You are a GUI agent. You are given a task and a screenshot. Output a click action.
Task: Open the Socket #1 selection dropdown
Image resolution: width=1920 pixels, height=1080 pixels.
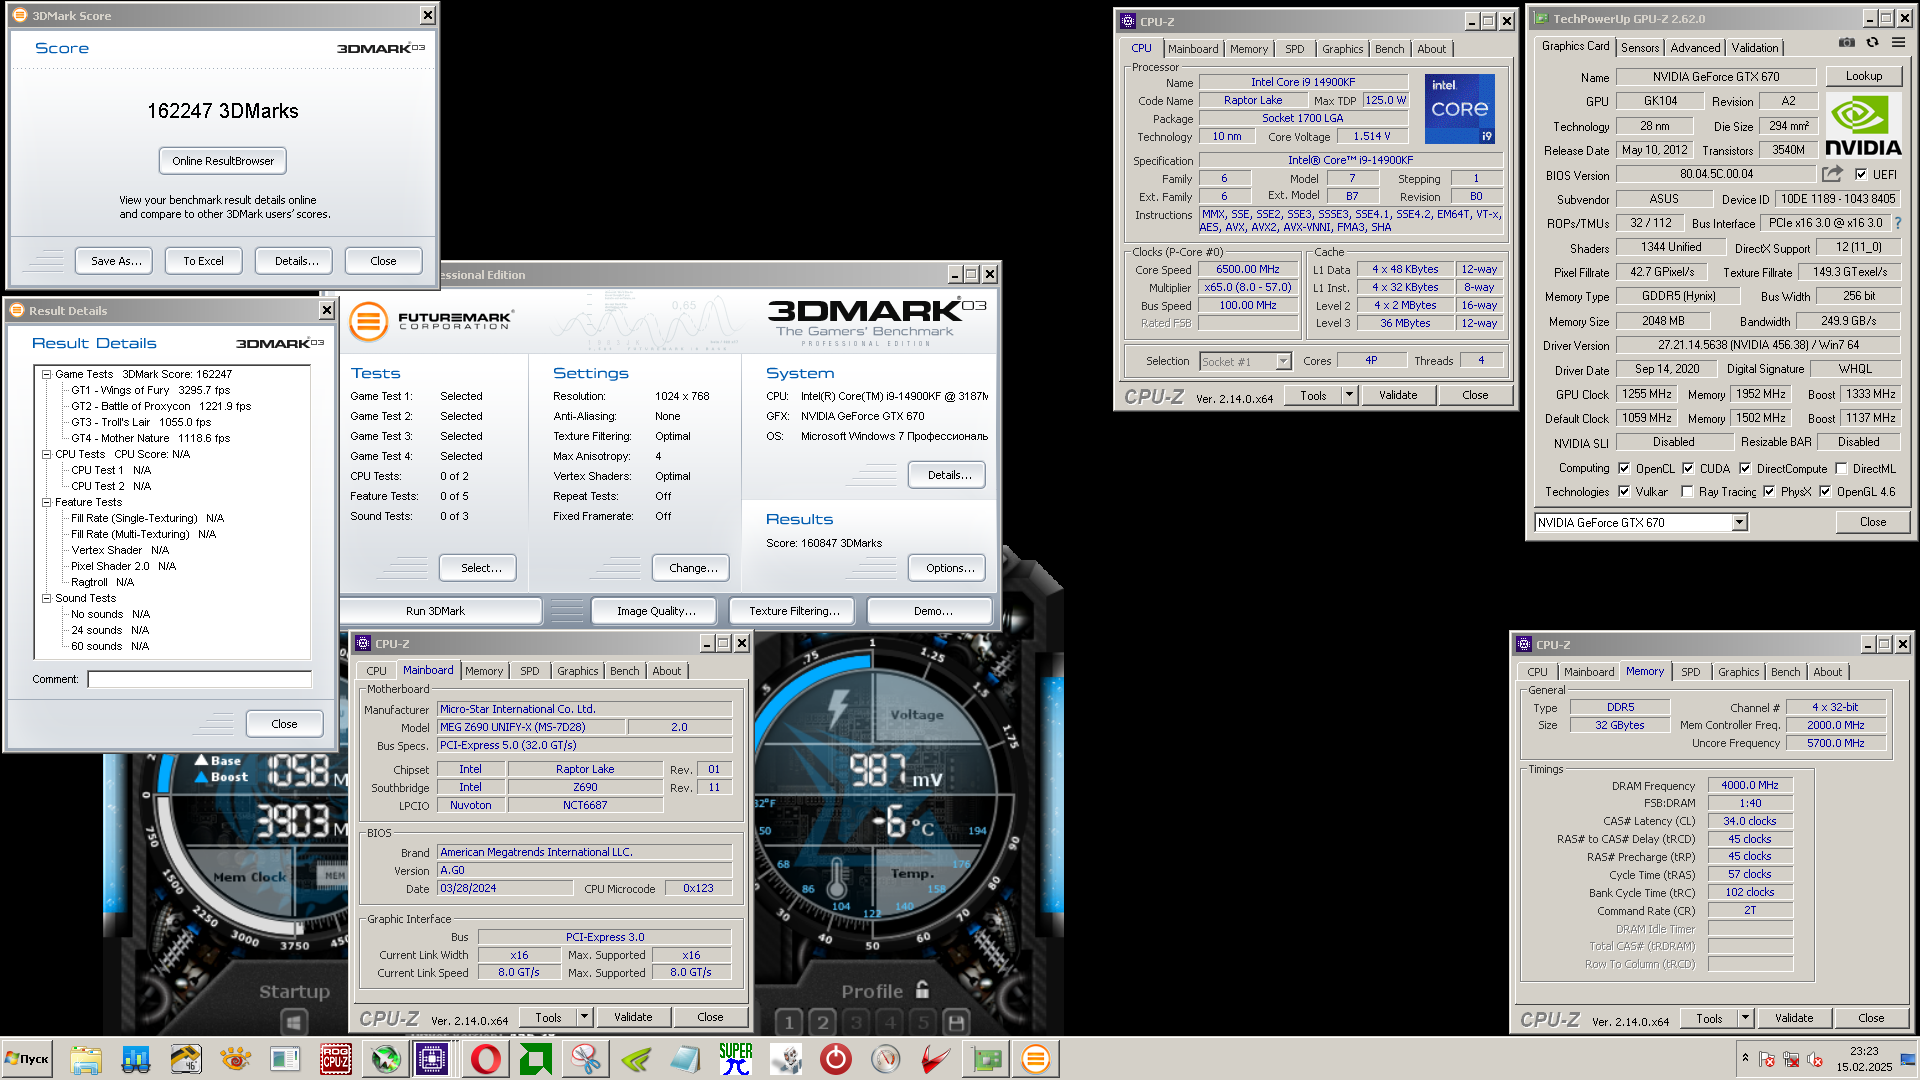(1283, 361)
